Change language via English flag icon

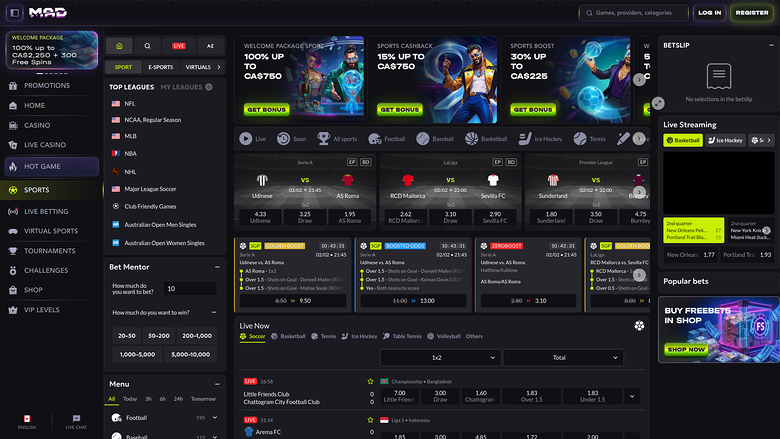(x=27, y=422)
